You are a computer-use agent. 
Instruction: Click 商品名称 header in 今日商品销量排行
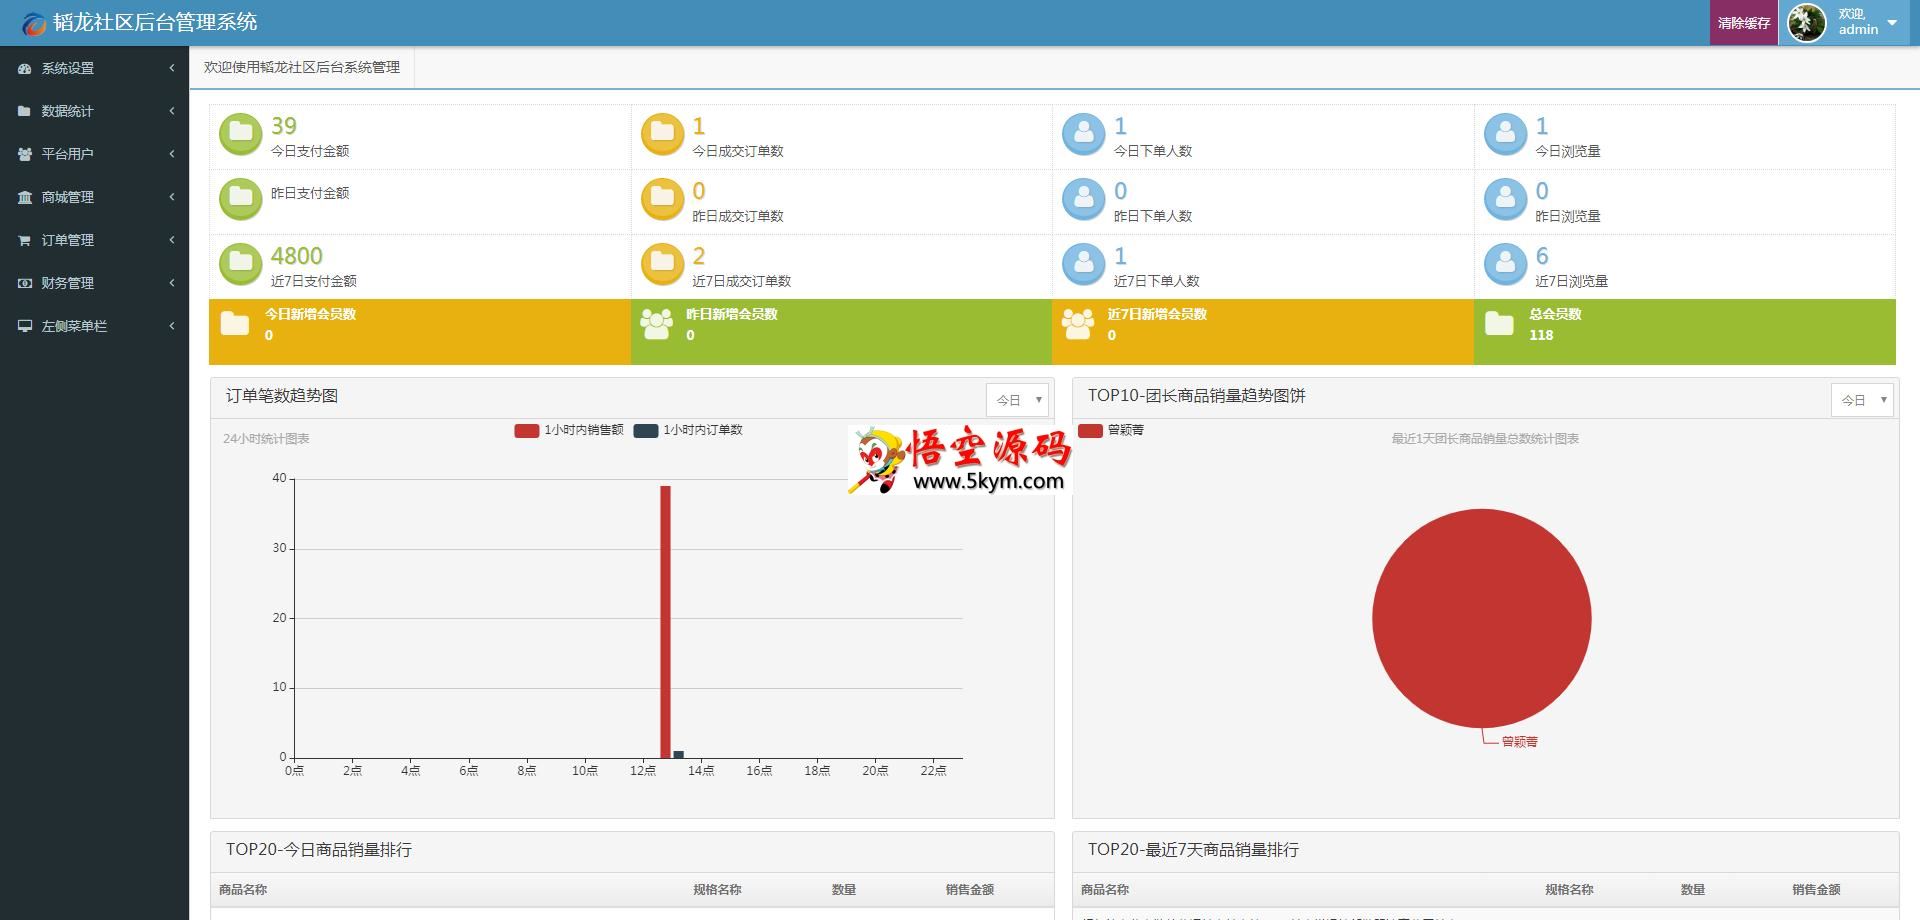(x=243, y=889)
